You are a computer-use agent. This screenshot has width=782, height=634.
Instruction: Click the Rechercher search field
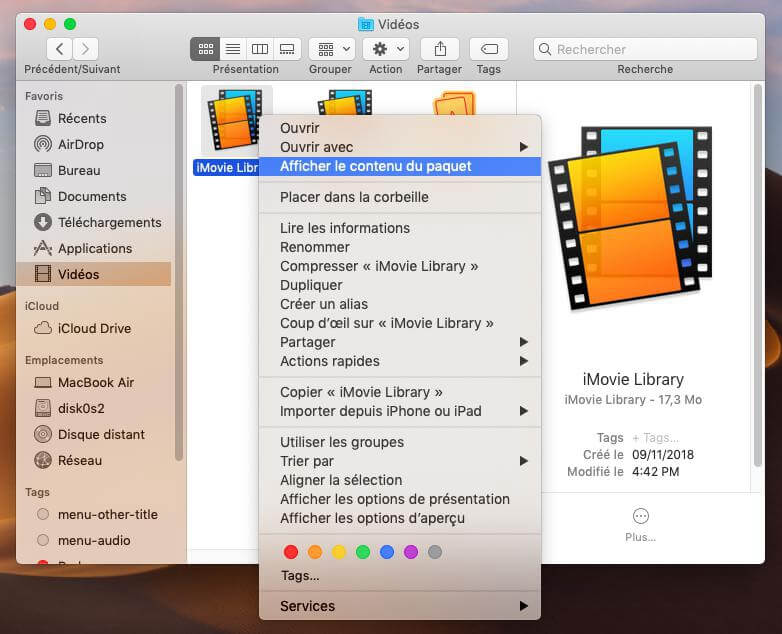(x=645, y=49)
